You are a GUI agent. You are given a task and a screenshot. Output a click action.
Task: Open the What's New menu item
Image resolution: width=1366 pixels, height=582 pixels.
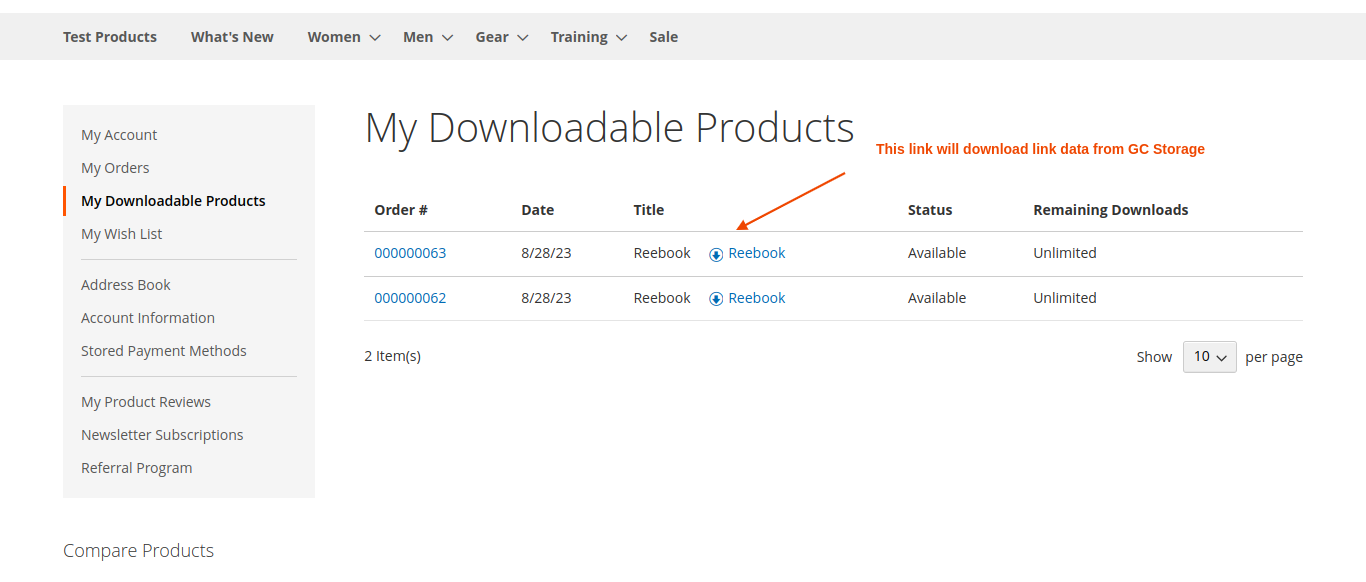click(231, 36)
